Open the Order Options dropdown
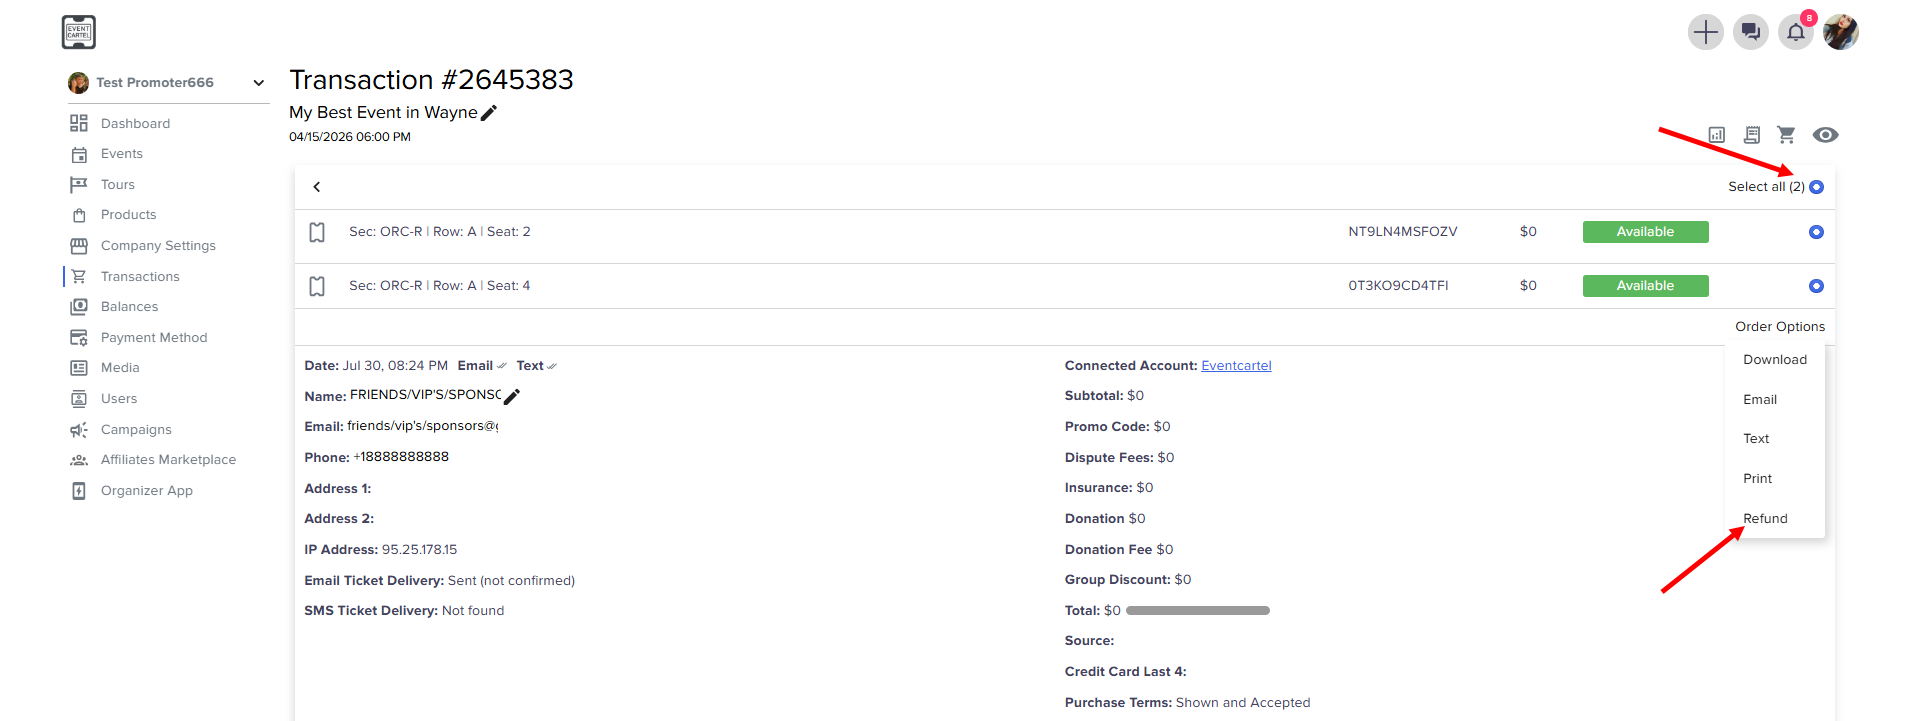The width and height of the screenshot is (1920, 721). [1780, 327]
